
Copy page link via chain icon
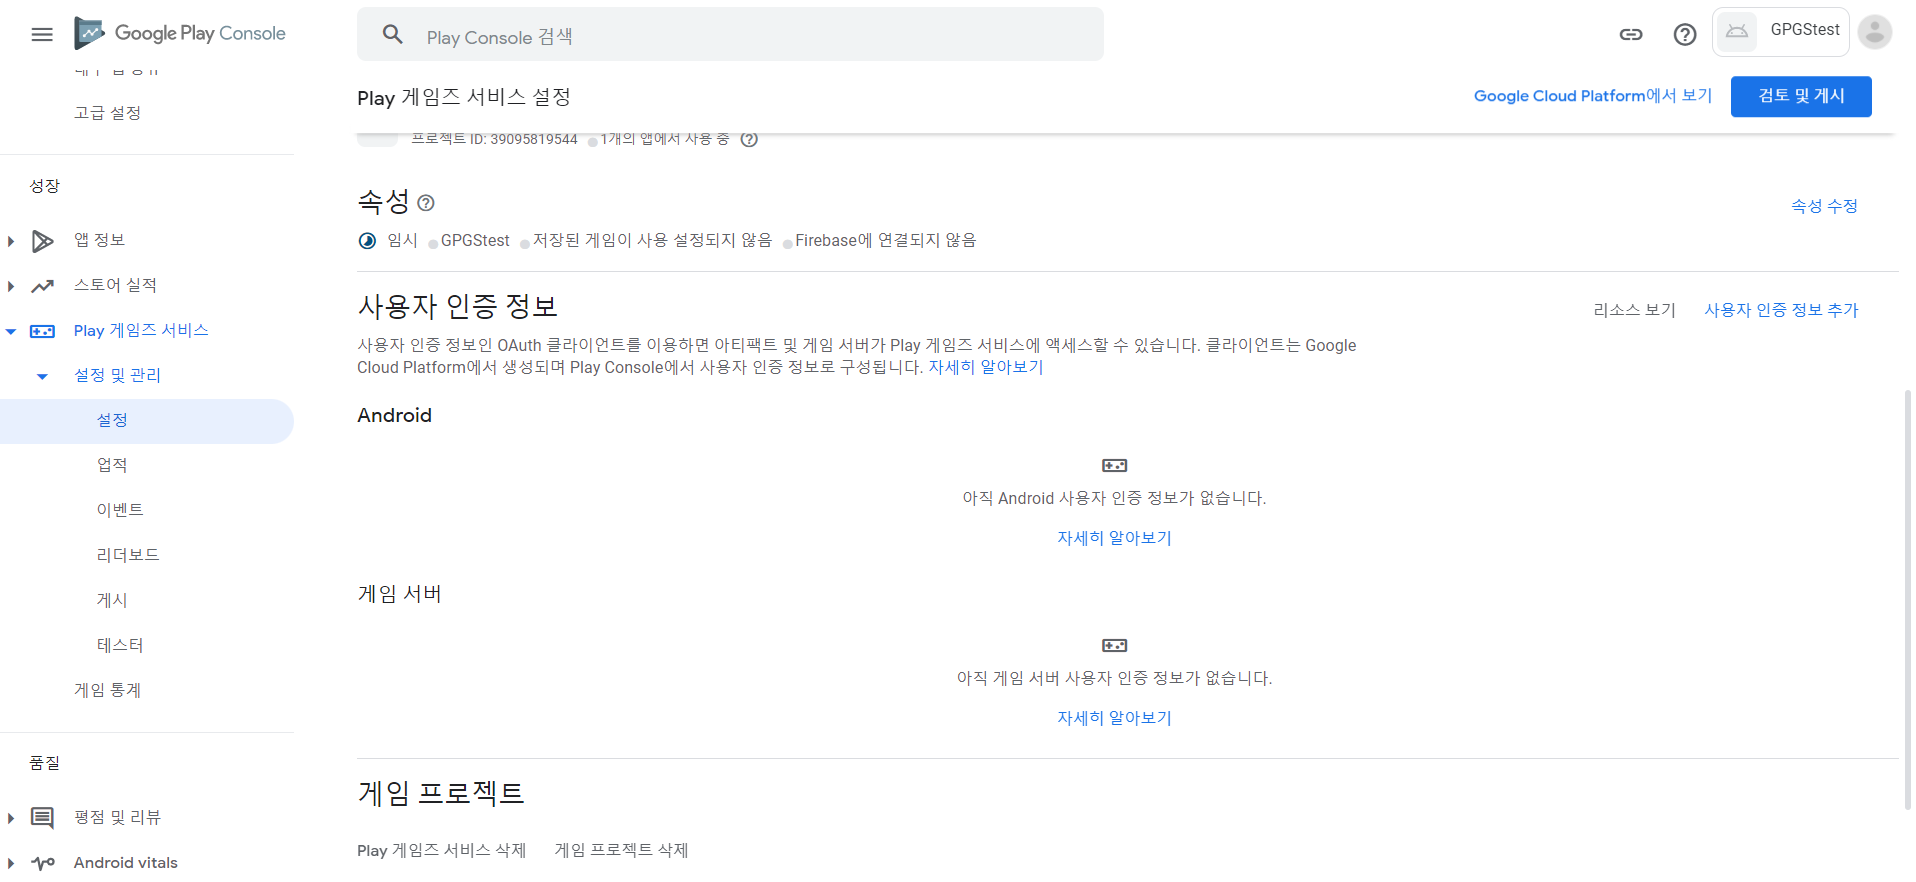[1631, 34]
